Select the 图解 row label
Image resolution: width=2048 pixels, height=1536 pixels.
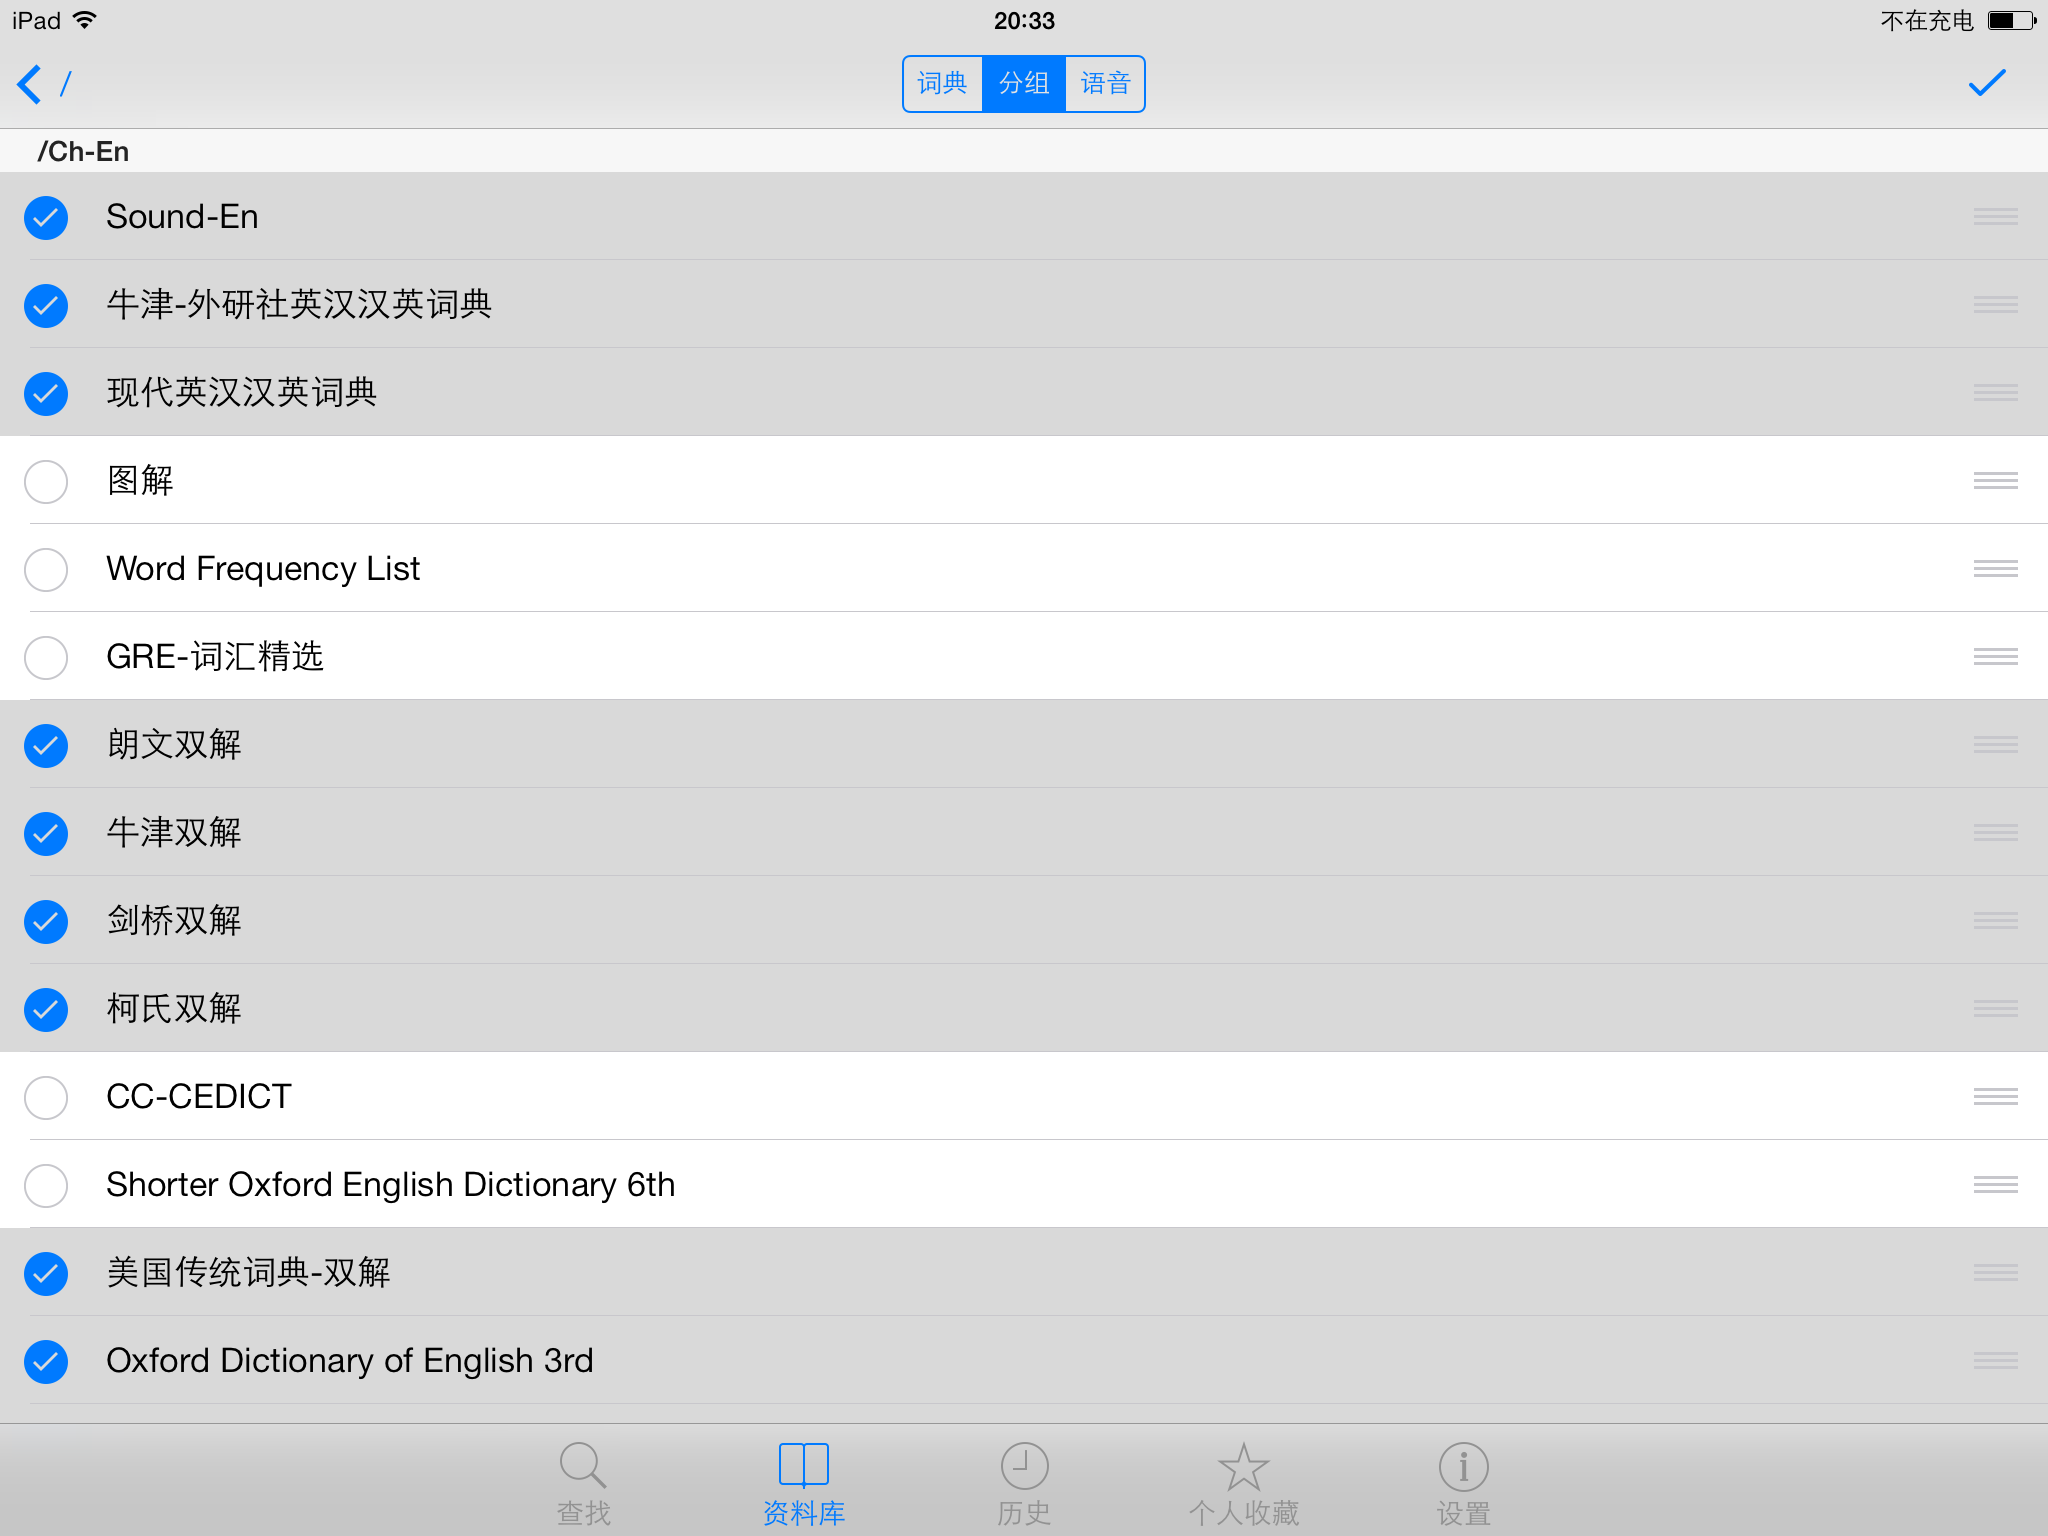click(x=140, y=481)
